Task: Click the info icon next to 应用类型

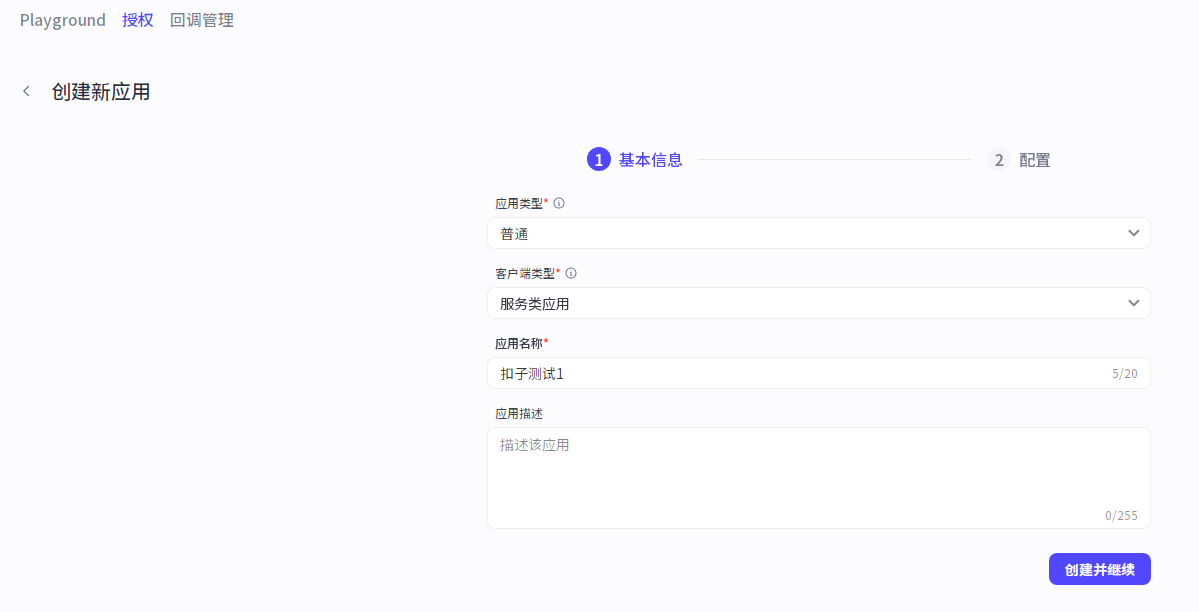Action: 559,203
